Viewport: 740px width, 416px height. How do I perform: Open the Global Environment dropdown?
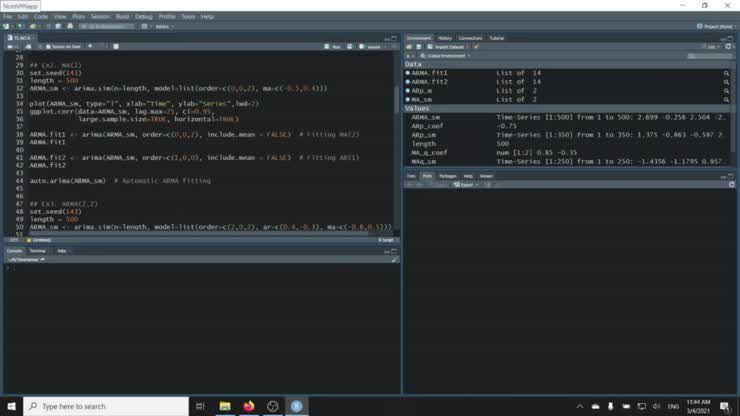click(446, 56)
